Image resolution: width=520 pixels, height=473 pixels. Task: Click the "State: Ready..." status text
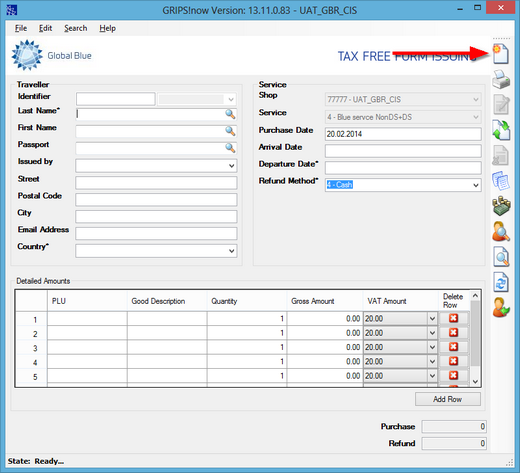36,461
